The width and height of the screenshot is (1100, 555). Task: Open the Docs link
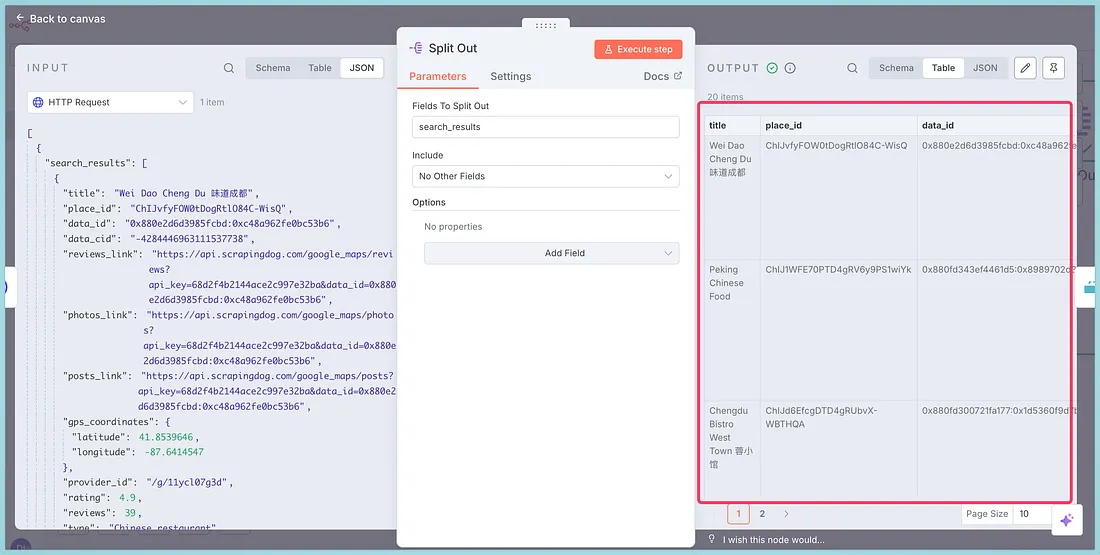662,76
